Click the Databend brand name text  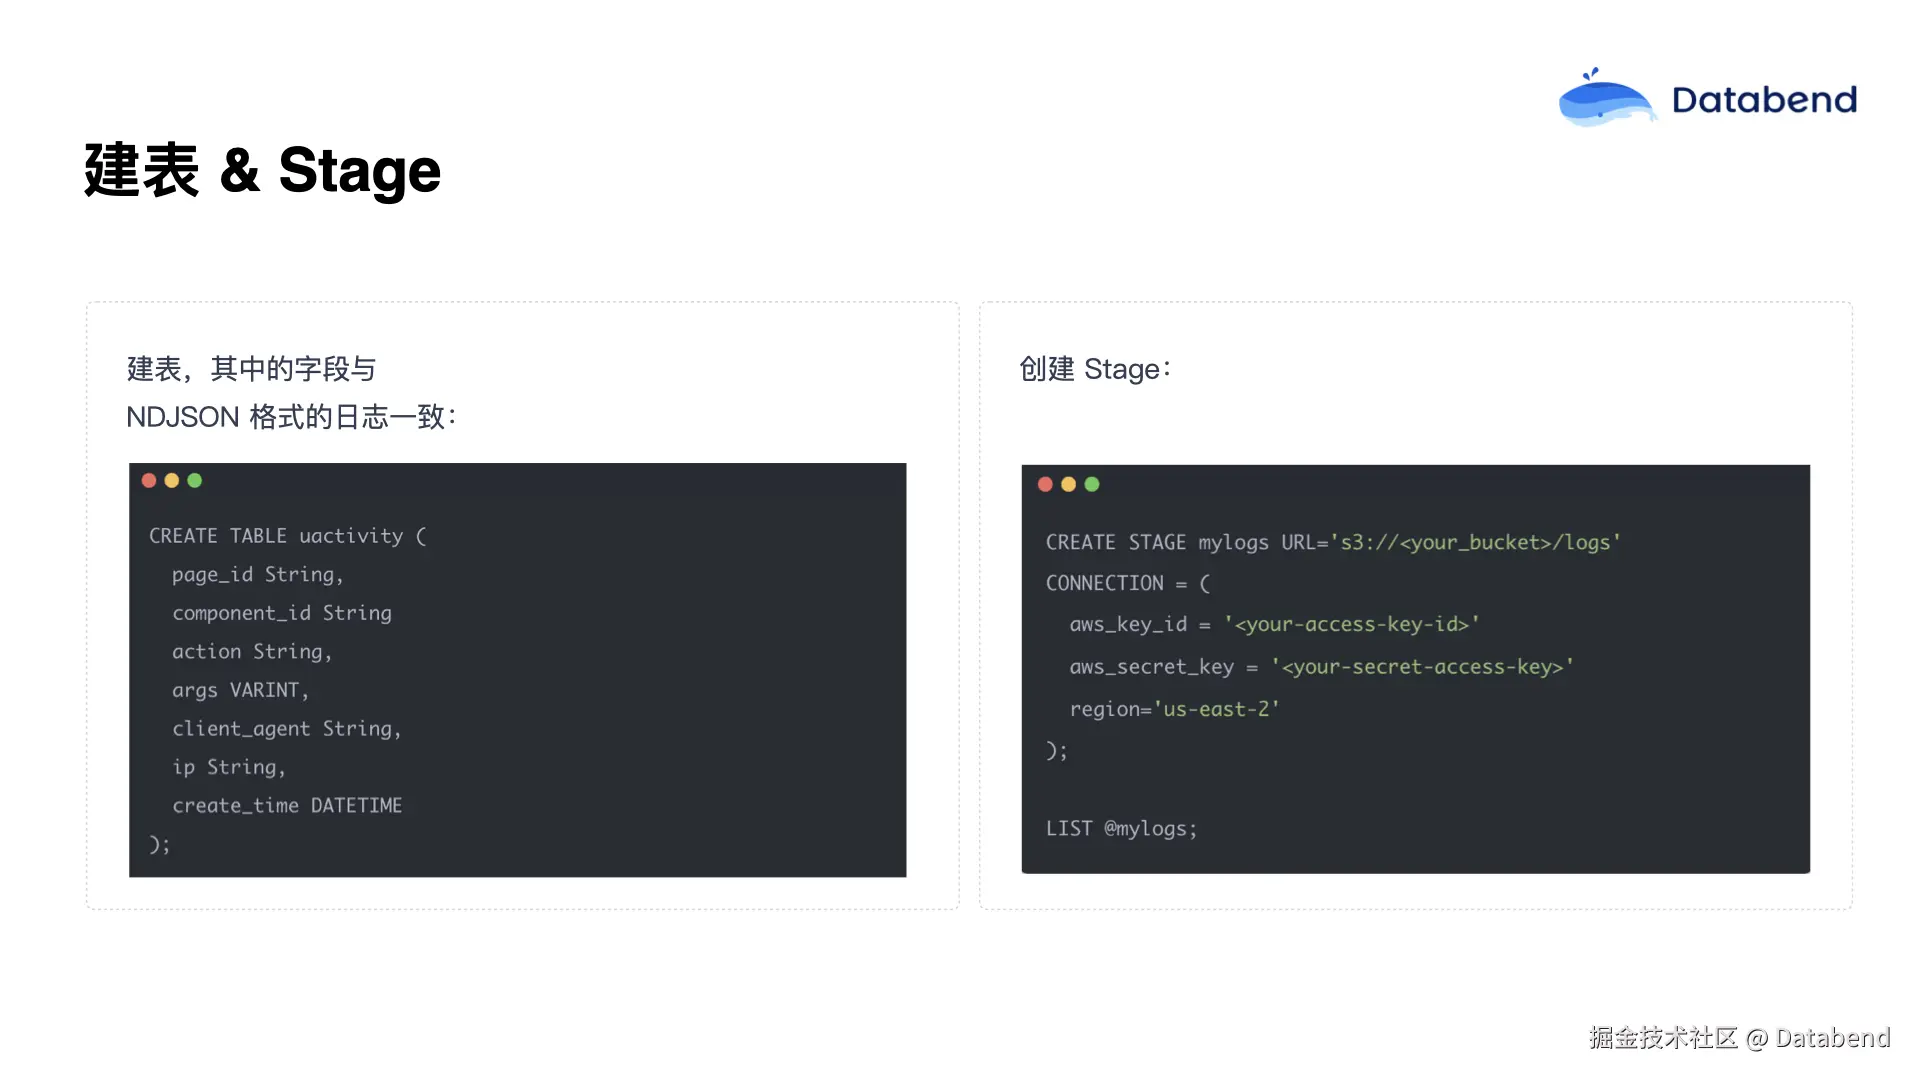click(x=1764, y=100)
